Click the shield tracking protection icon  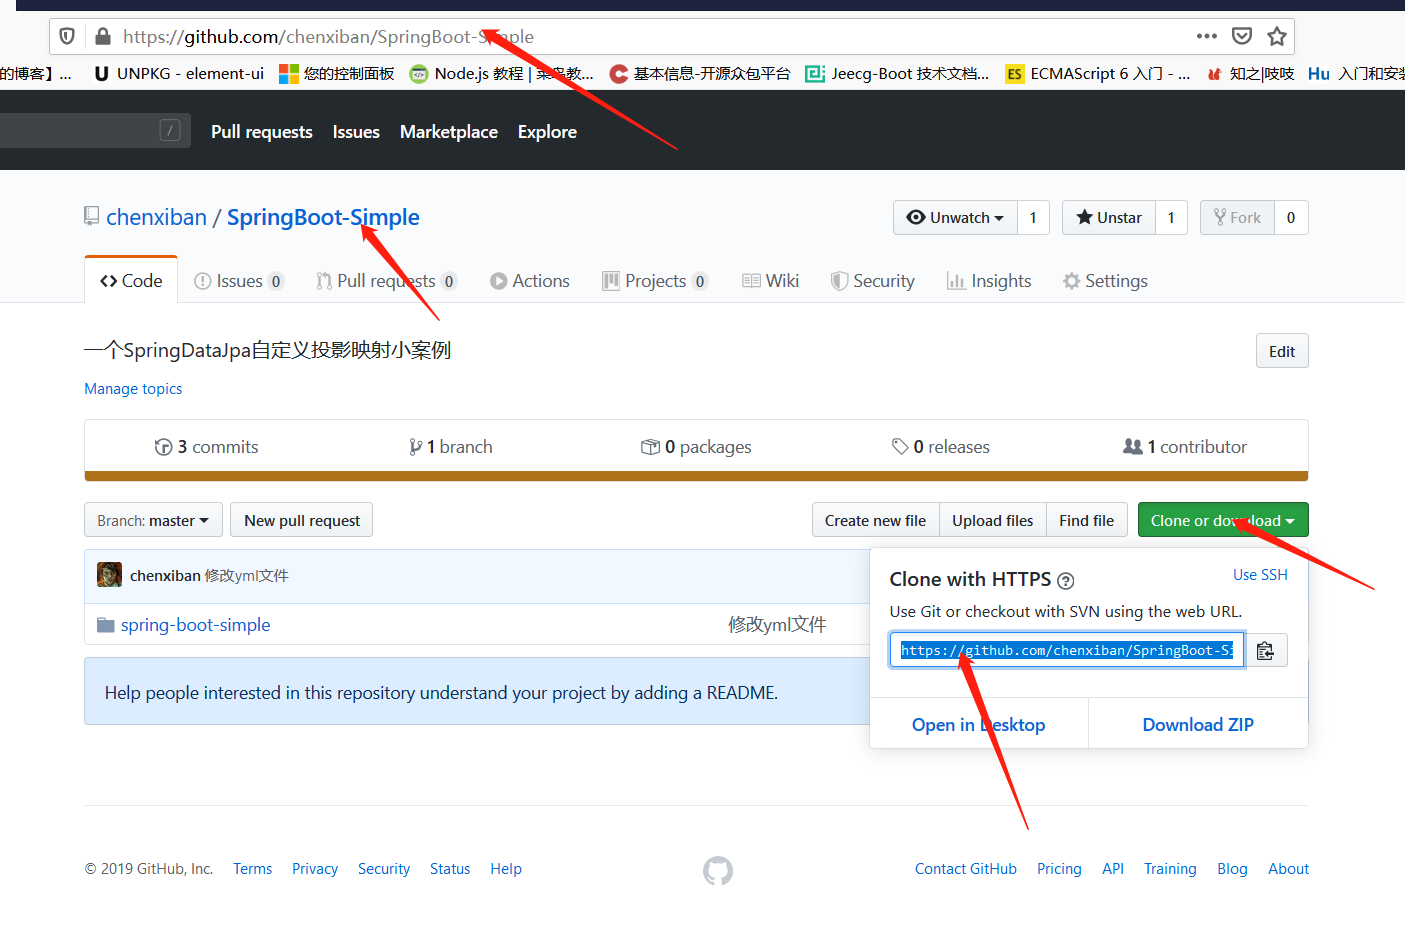pyautogui.click(x=67, y=37)
